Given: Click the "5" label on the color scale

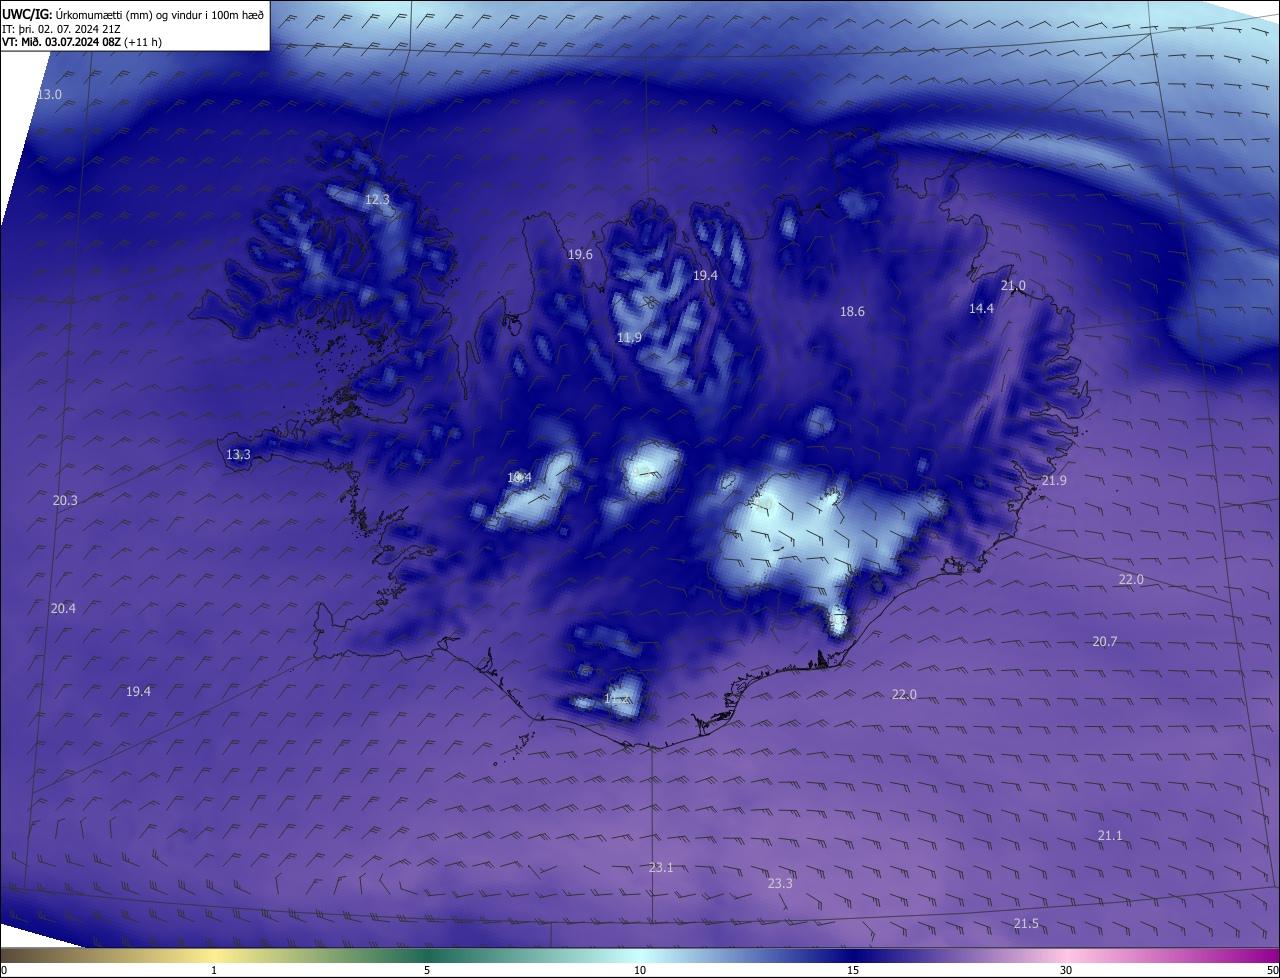Looking at the screenshot, I should coord(427,970).
